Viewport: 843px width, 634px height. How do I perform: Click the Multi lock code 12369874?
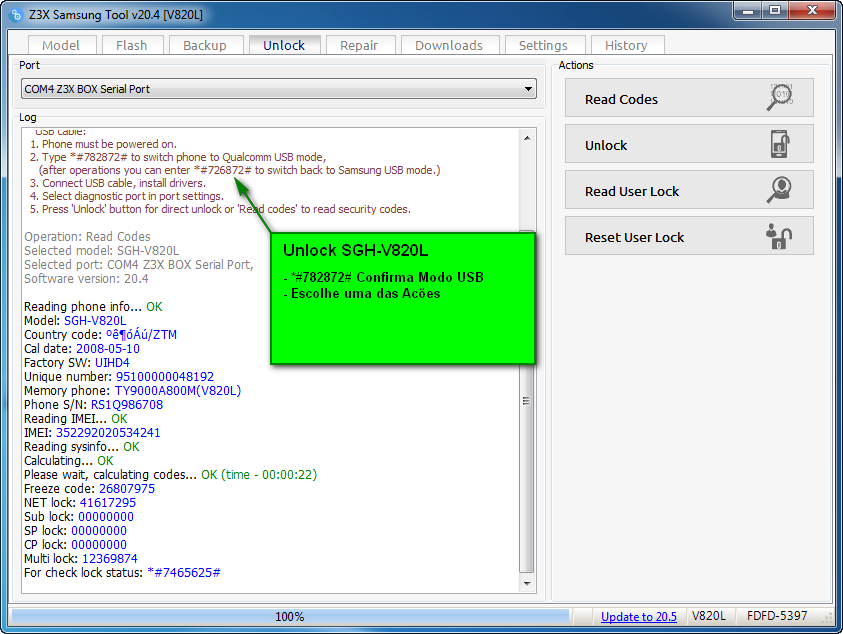pyautogui.click(x=110, y=559)
